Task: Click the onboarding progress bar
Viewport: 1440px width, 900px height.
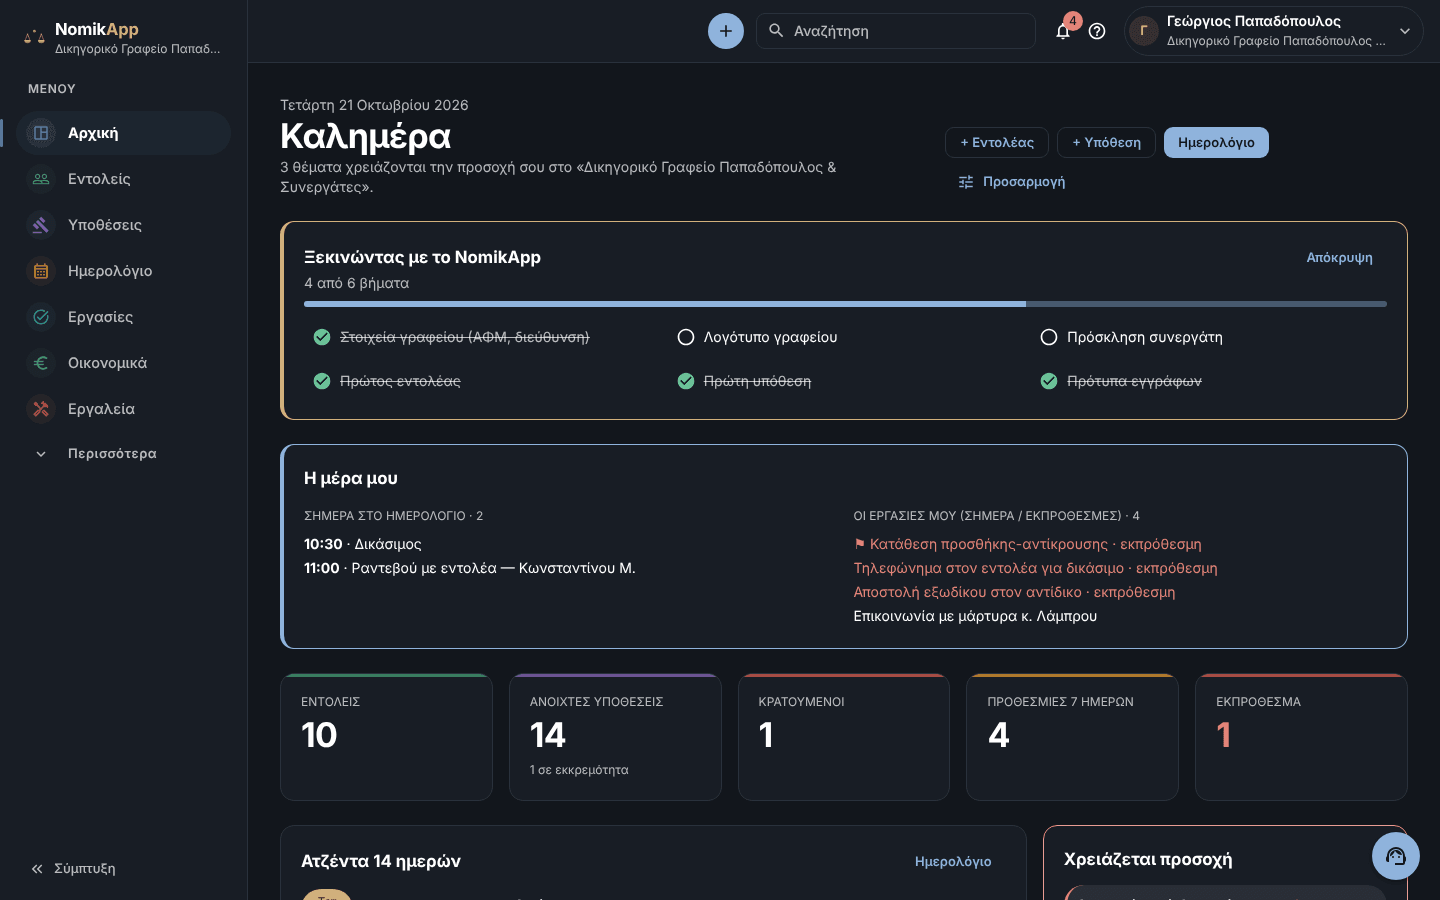Action: tap(845, 304)
